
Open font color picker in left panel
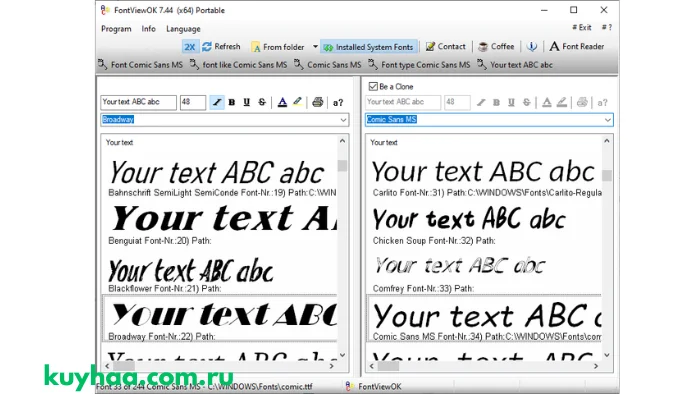282,102
